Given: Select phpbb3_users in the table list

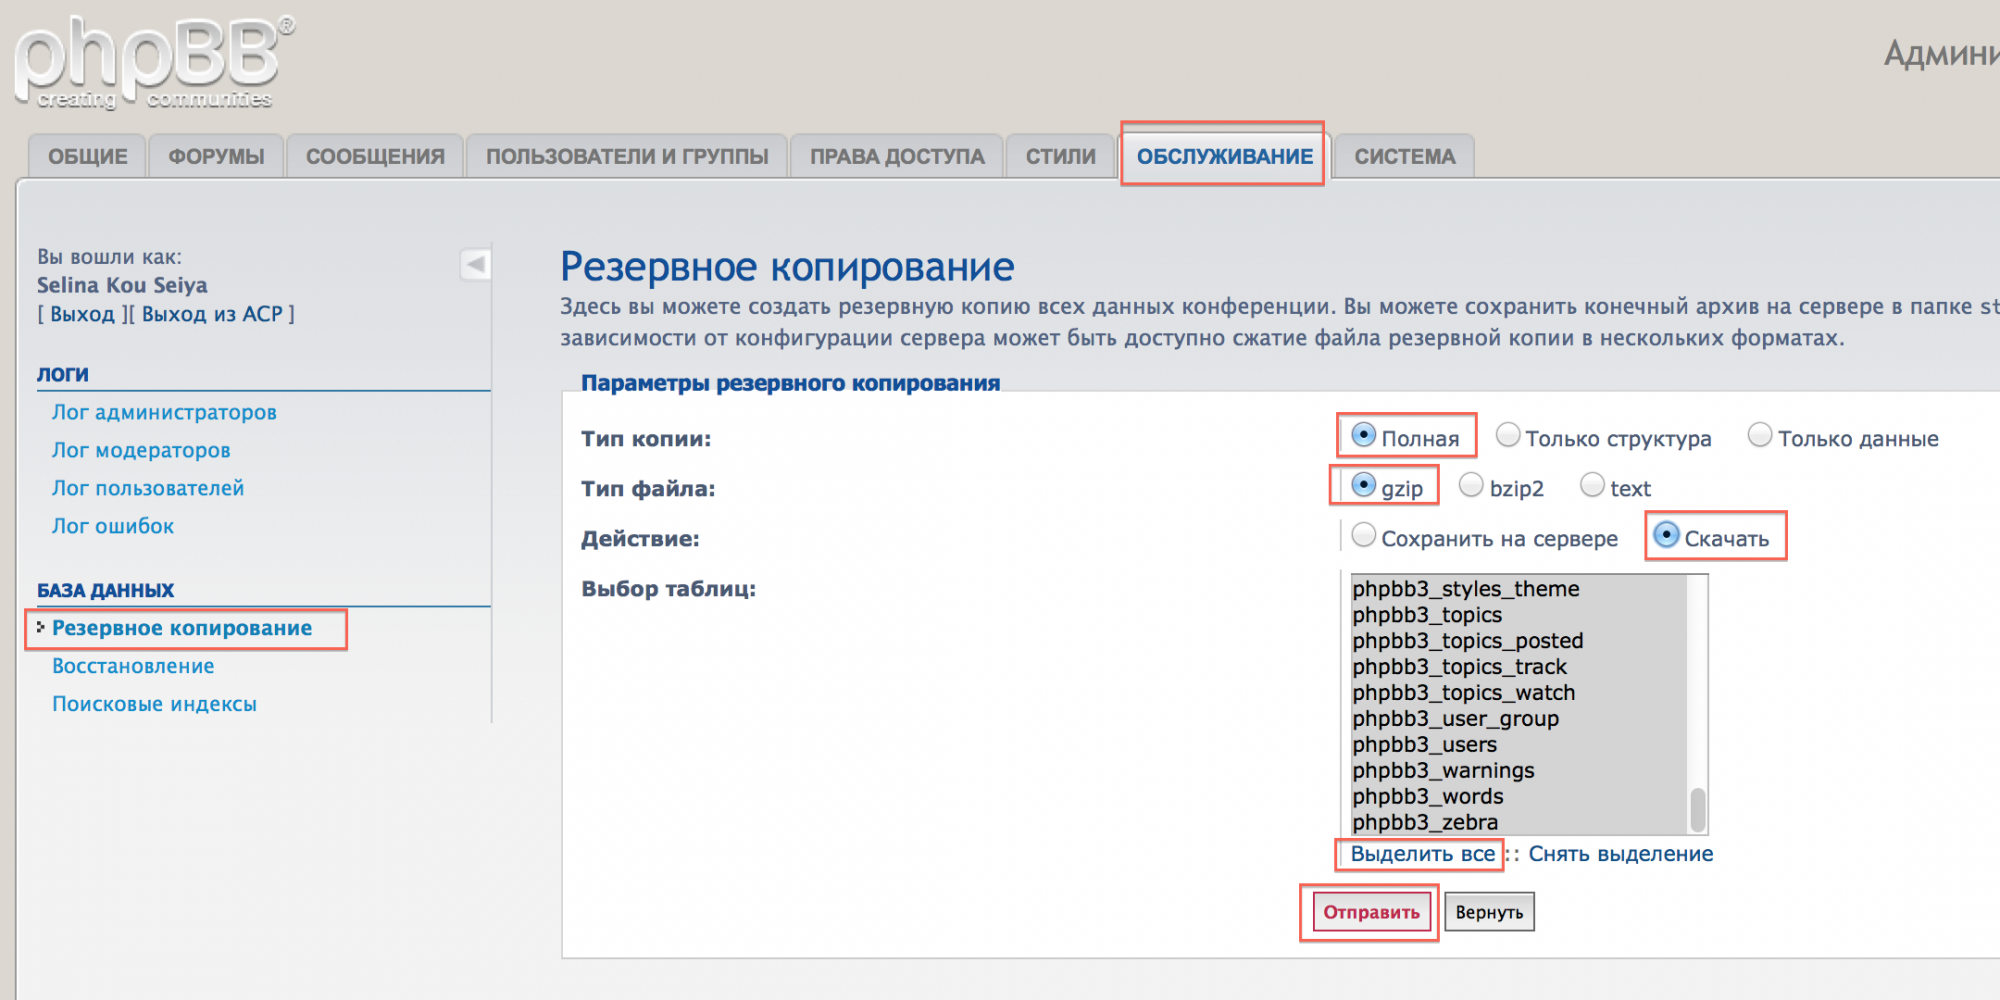Looking at the screenshot, I should [x=1424, y=745].
